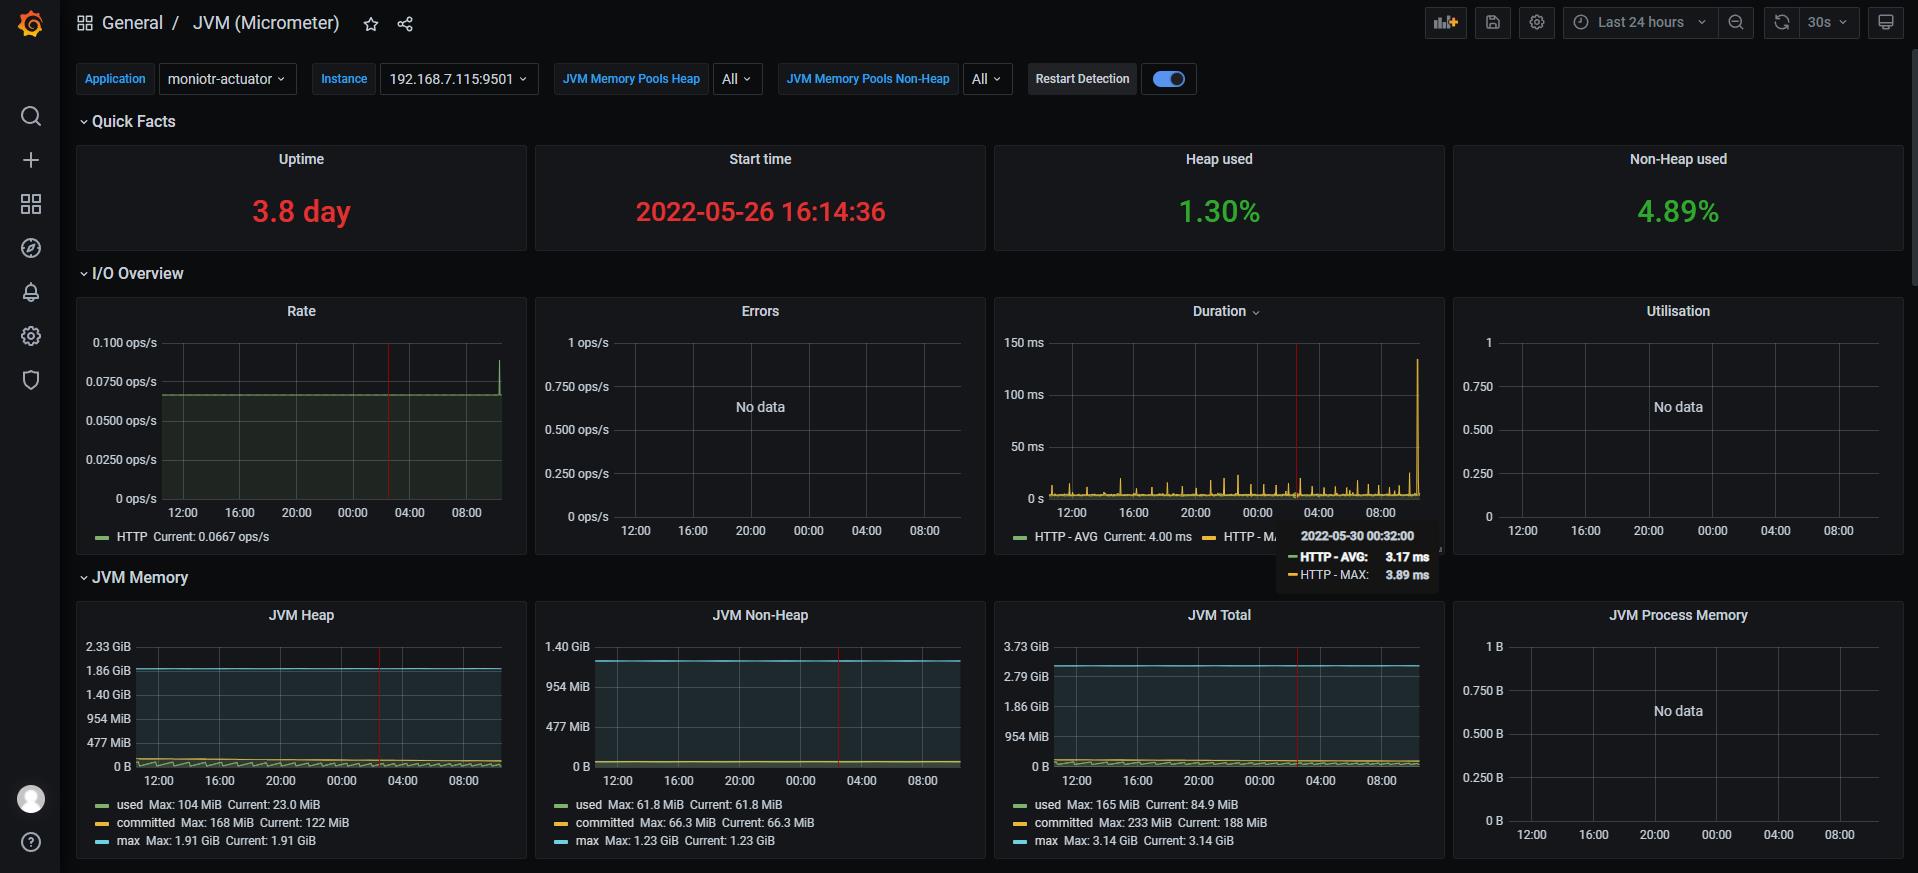
Task: Toggle max series in JVM Total legend
Action: point(1046,841)
